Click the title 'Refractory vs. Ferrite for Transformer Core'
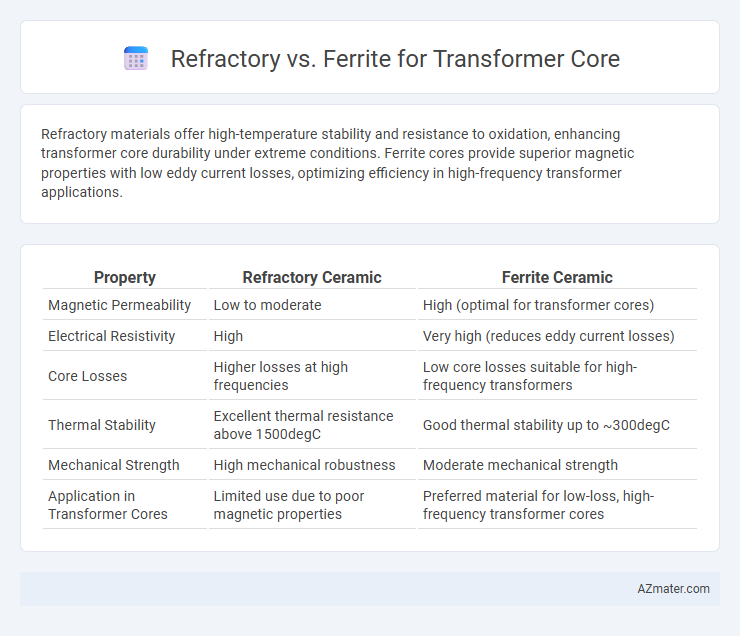Image resolution: width=740 pixels, height=636 pixels. [x=395, y=59]
